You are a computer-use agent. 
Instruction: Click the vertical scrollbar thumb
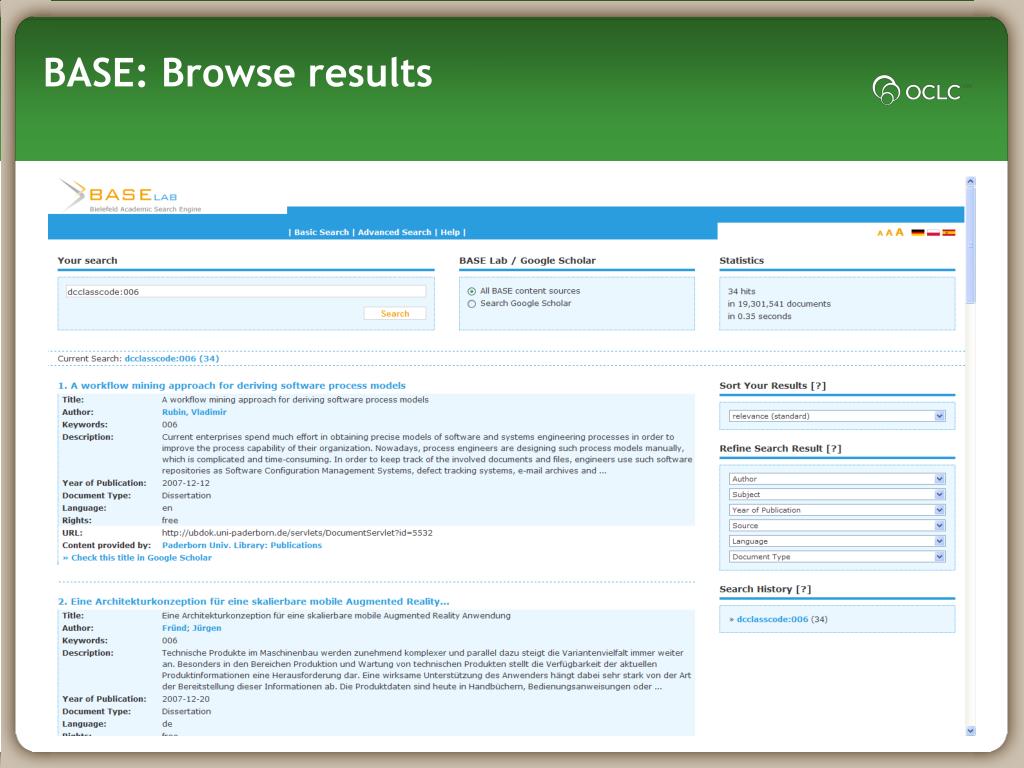point(970,245)
